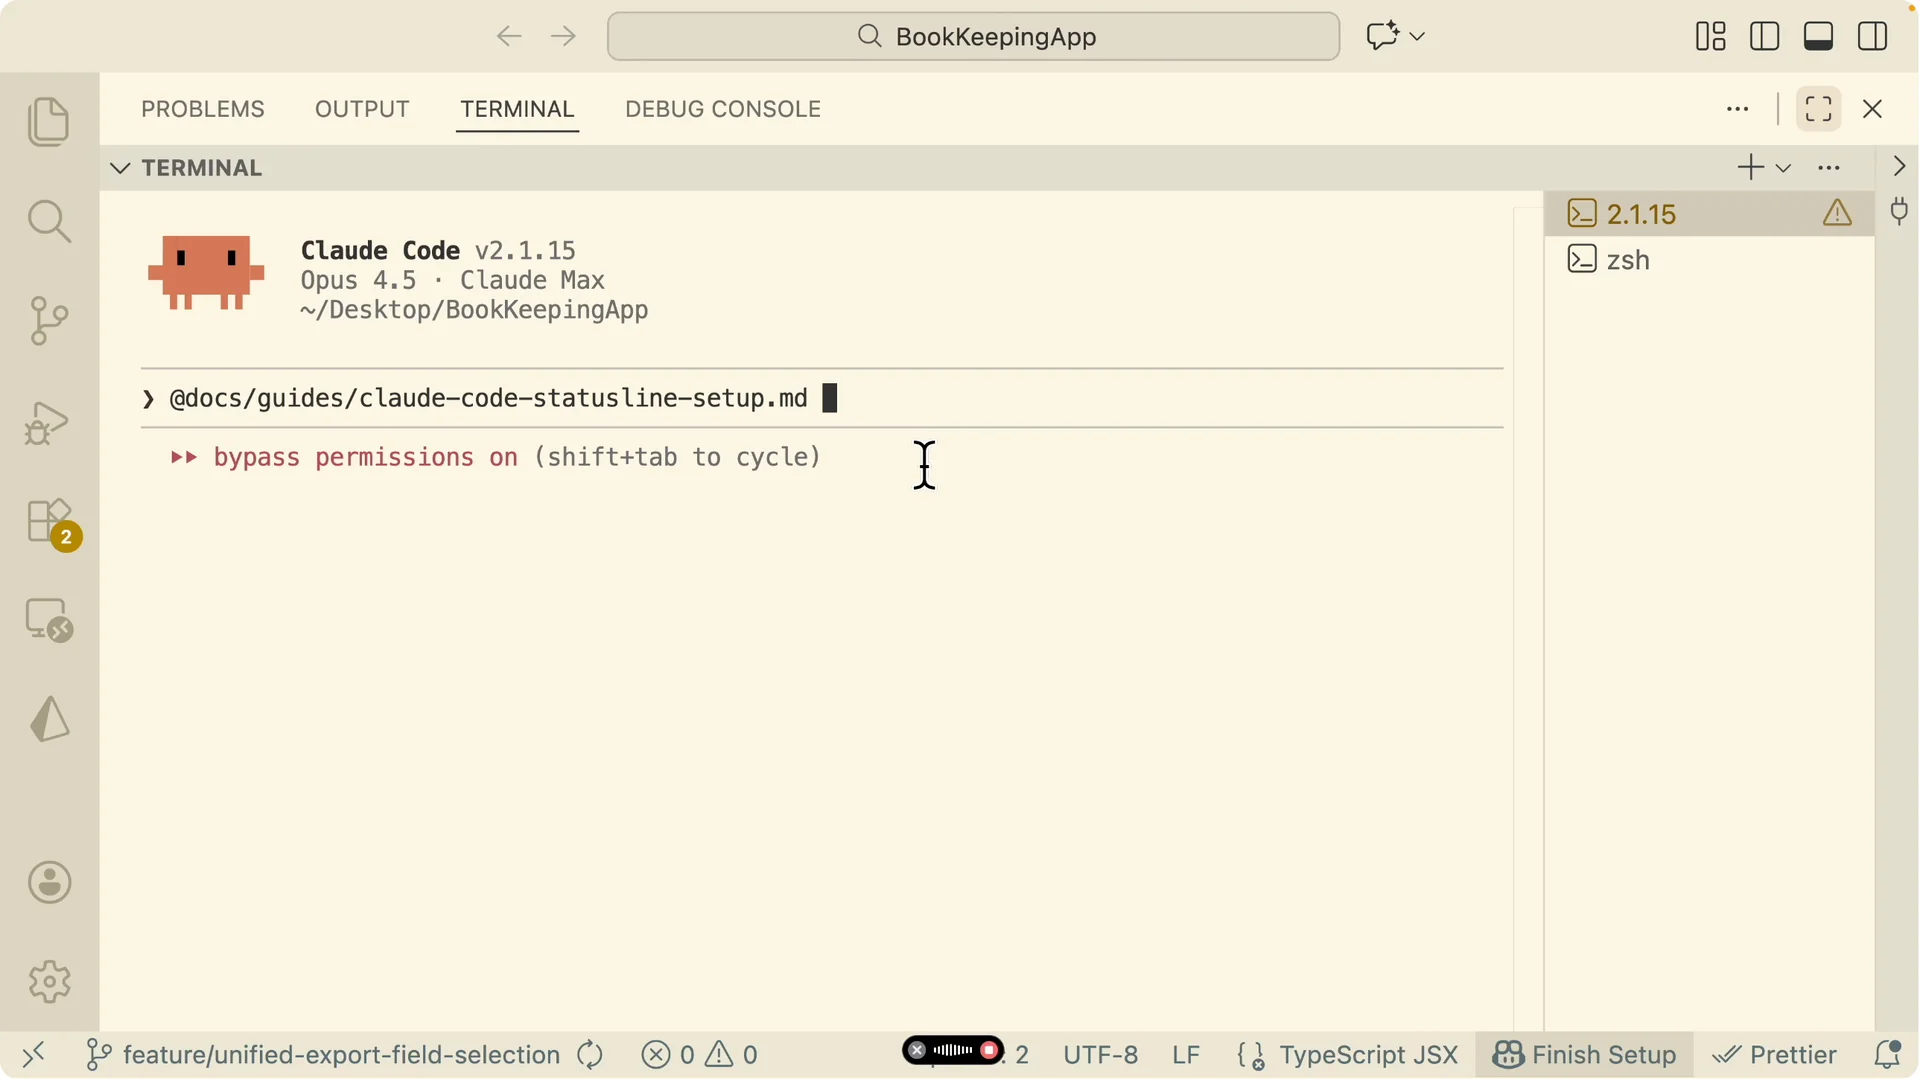The image size is (1920, 1079).
Task: Click the plug icon at right edge
Action: 1899,212
